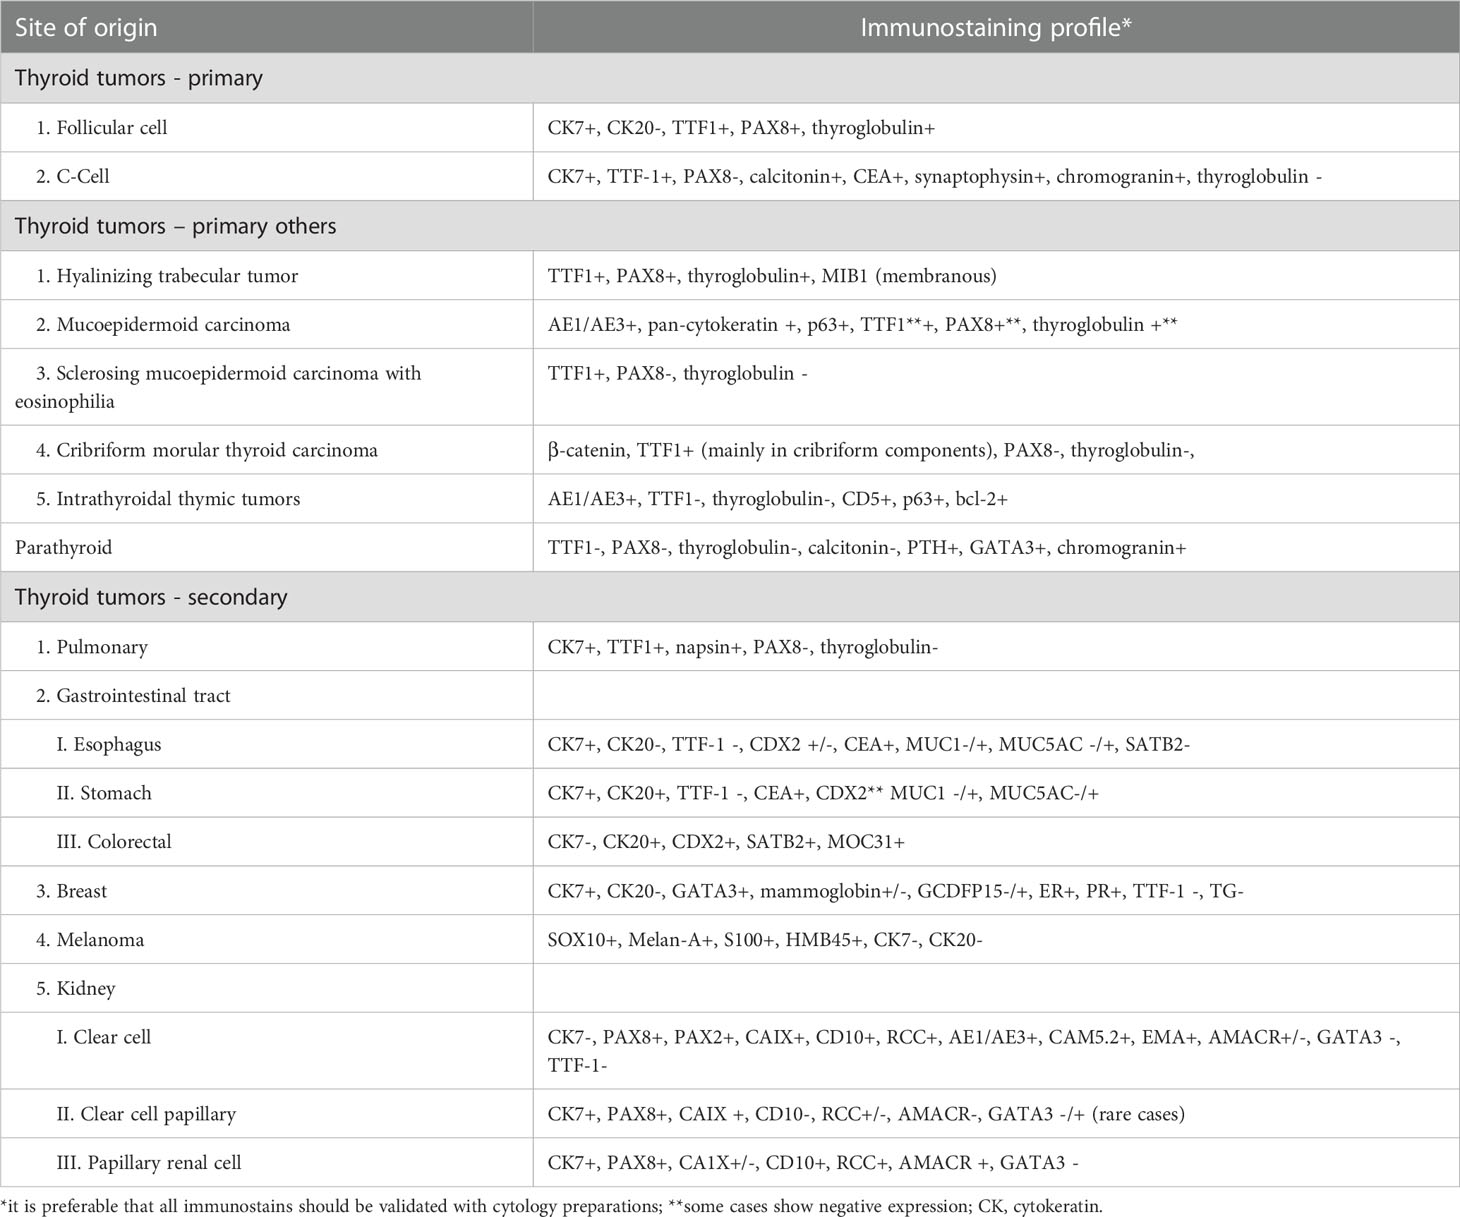Click the 'Site of origin' column header

(x=86, y=27)
